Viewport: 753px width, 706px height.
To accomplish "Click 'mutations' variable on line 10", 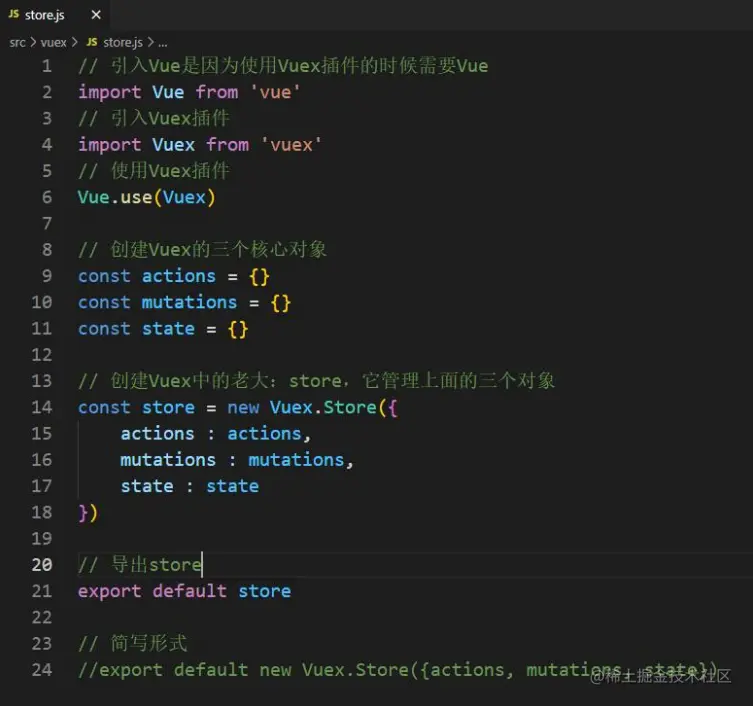I will pyautogui.click(x=189, y=303).
